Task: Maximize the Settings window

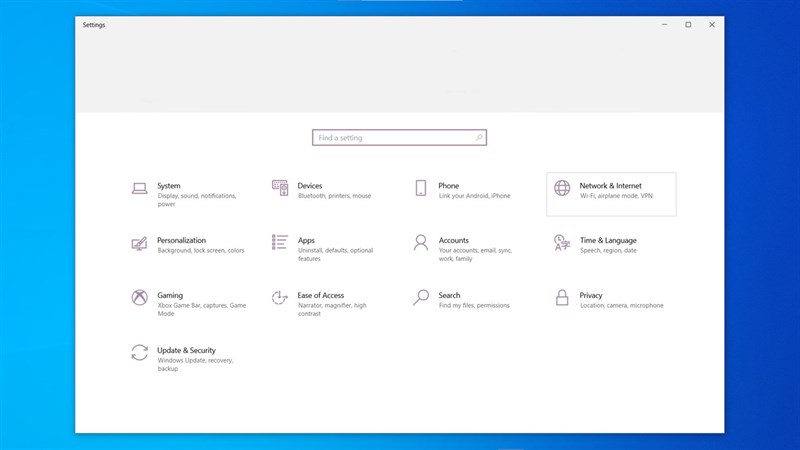Action: (688, 24)
